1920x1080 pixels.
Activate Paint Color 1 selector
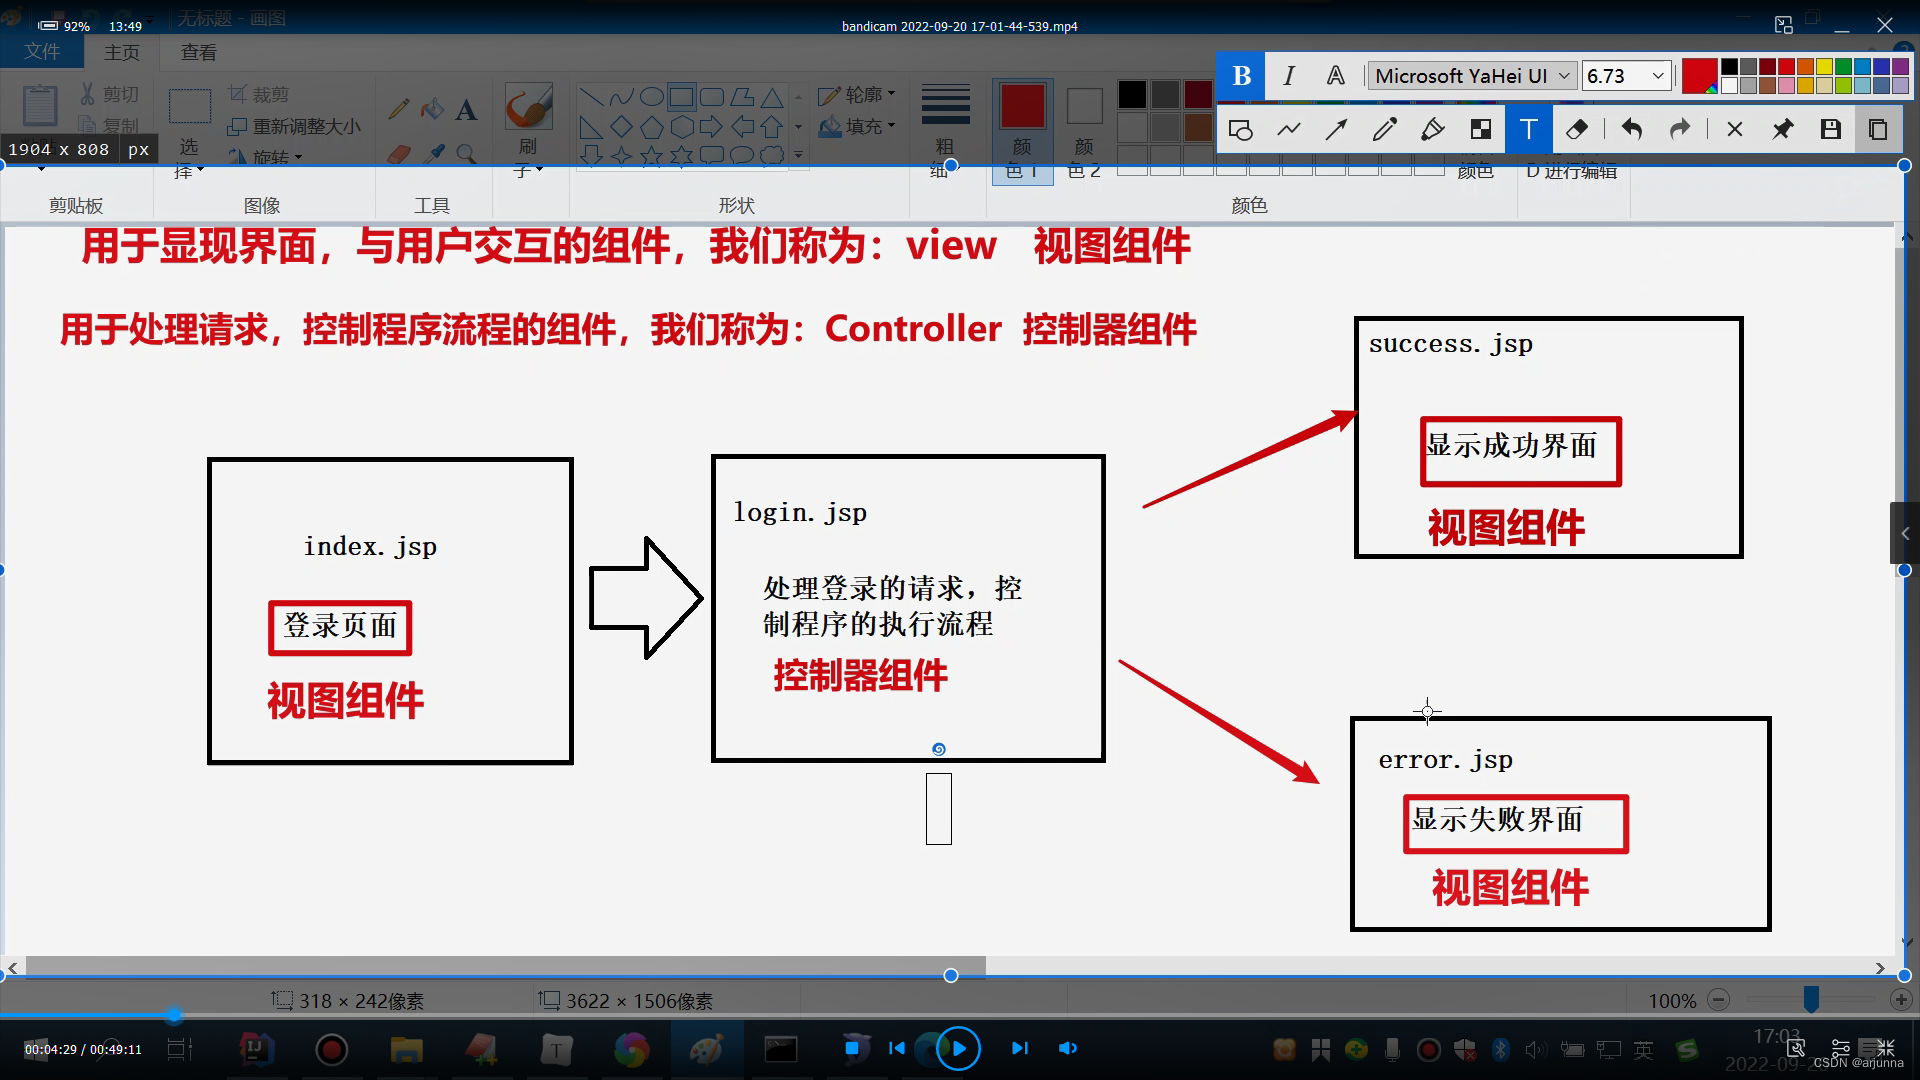pos(1022,131)
